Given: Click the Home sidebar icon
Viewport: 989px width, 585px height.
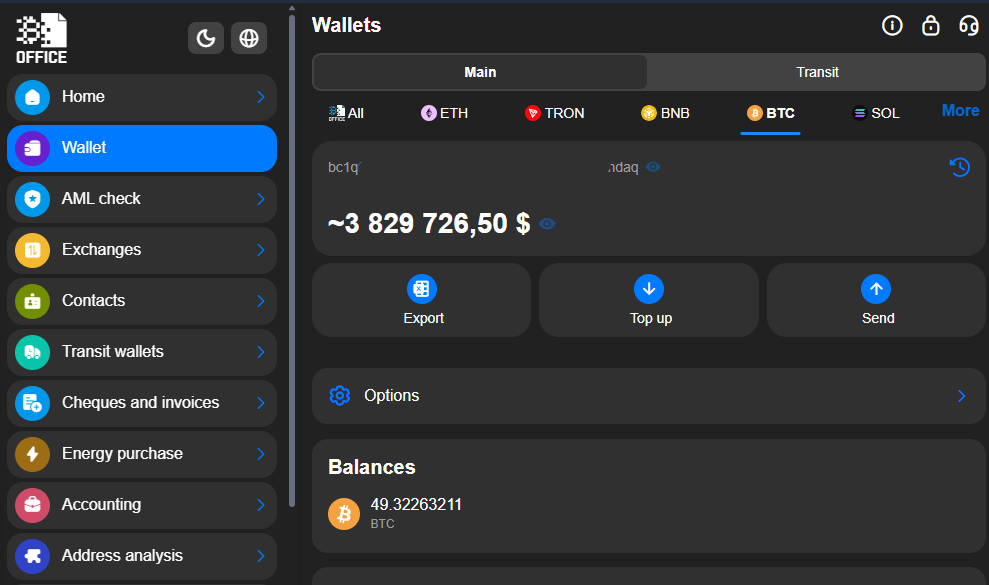Looking at the screenshot, I should 32,97.
